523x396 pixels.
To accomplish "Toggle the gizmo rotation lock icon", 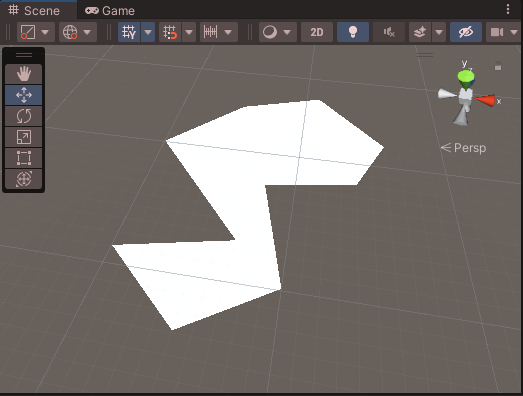I will click(x=498, y=66).
